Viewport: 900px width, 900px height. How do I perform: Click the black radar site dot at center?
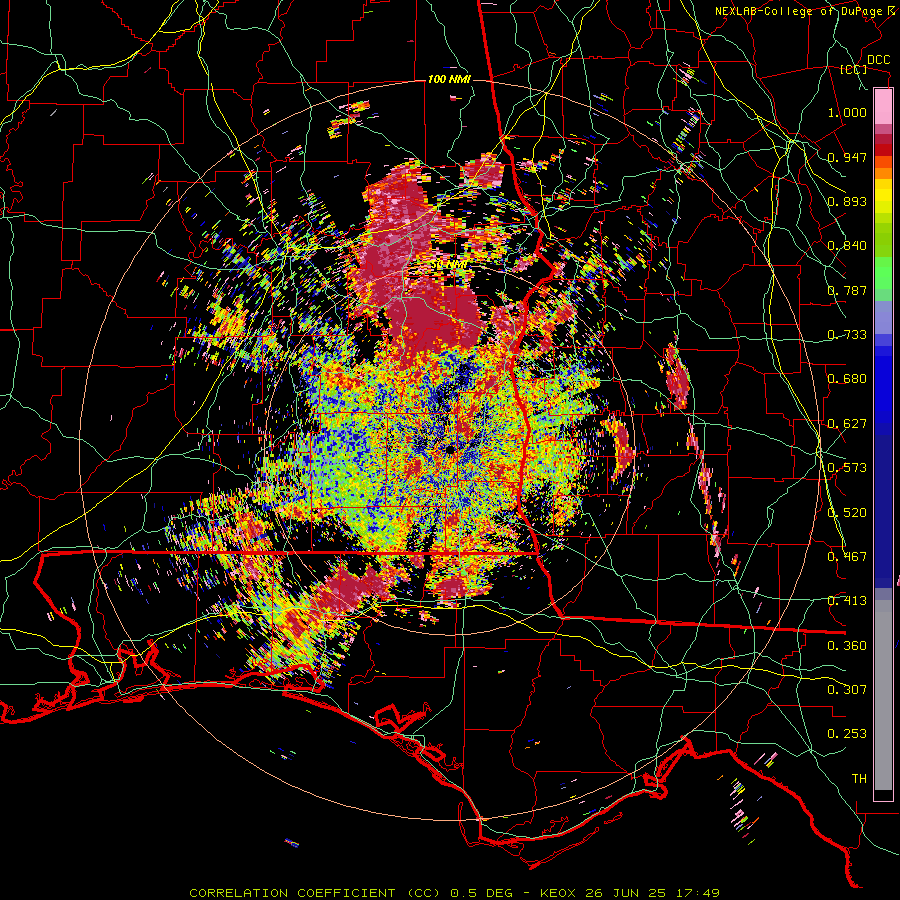450,449
